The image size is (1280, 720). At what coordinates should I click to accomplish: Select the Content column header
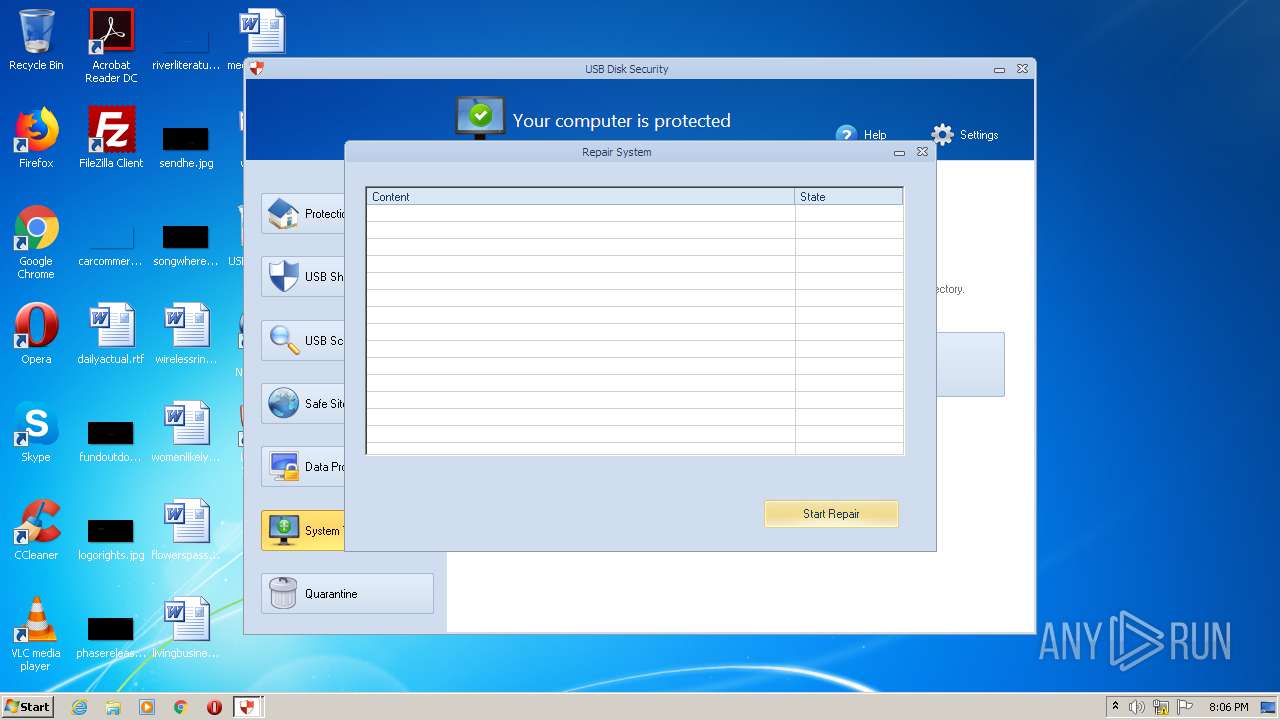(x=581, y=197)
